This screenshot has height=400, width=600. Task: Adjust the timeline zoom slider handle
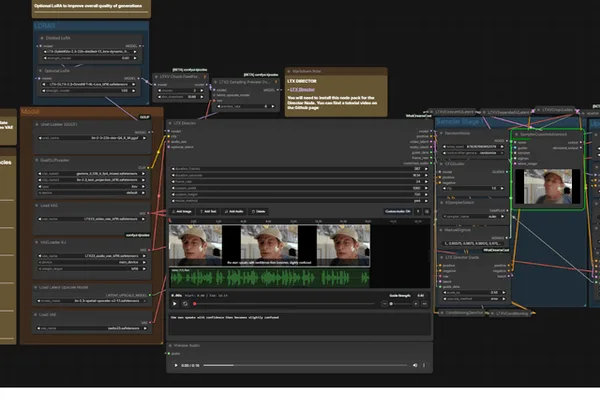coord(391,304)
